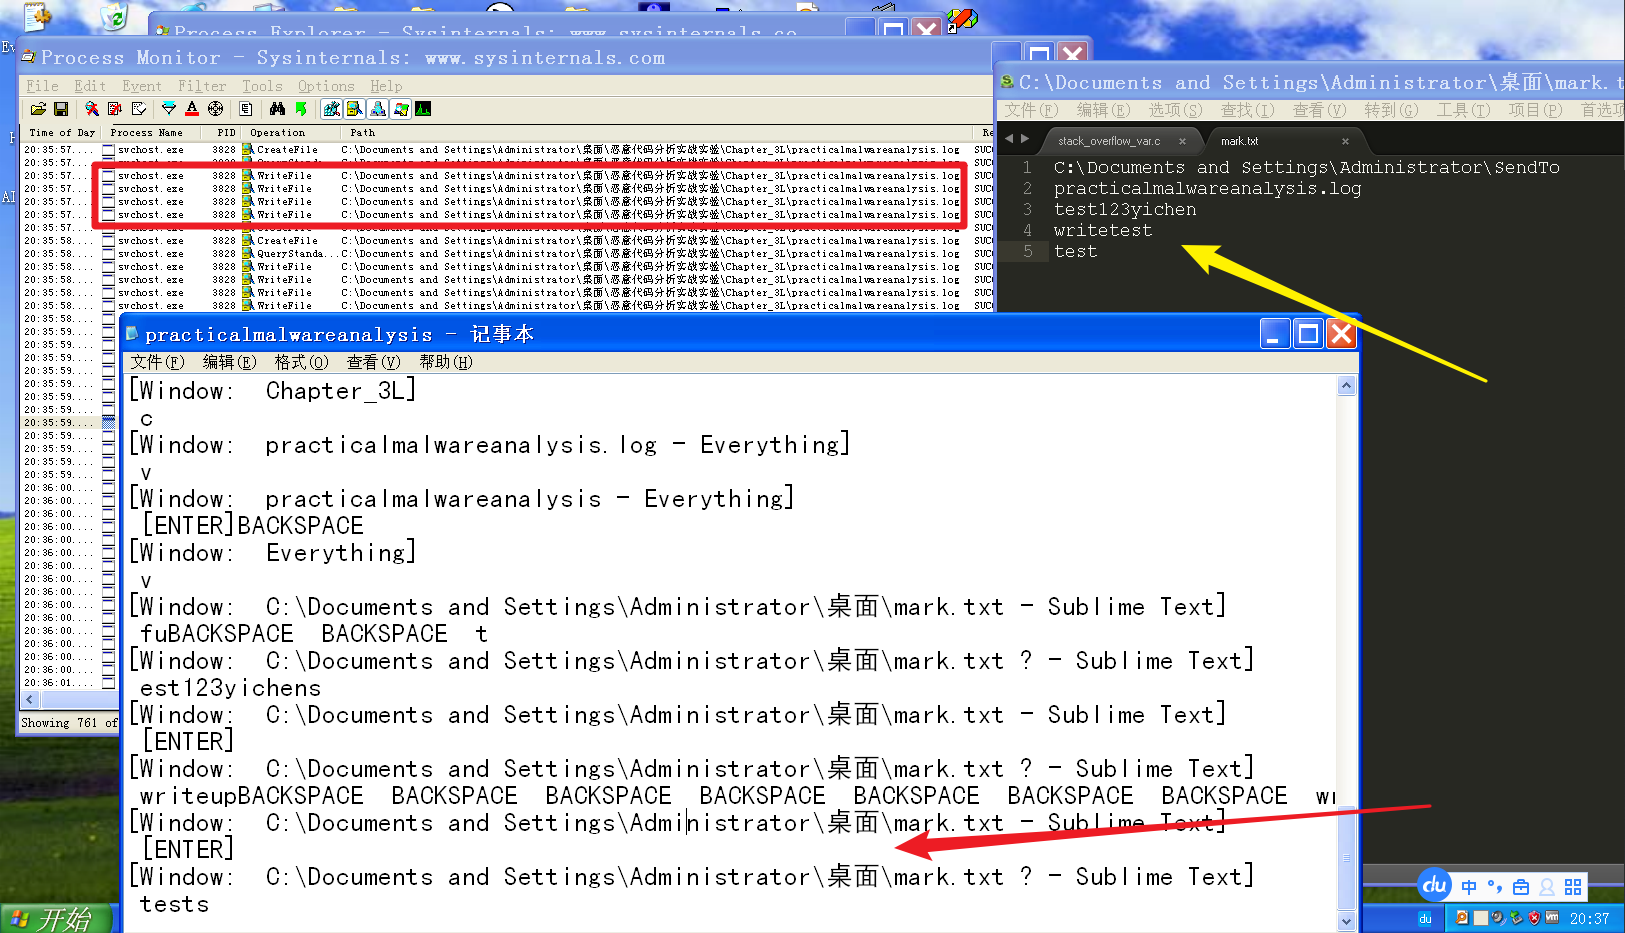Switch to the stack_overflow_var.c tab in Sublime Text
1625x933 pixels.
(x=1109, y=141)
